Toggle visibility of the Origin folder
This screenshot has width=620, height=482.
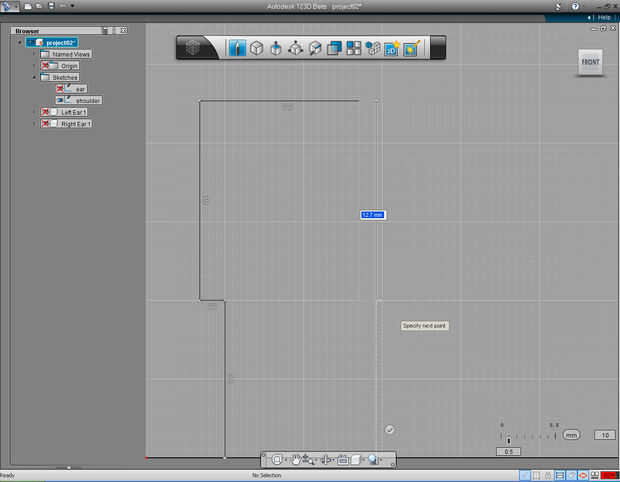pos(45,66)
